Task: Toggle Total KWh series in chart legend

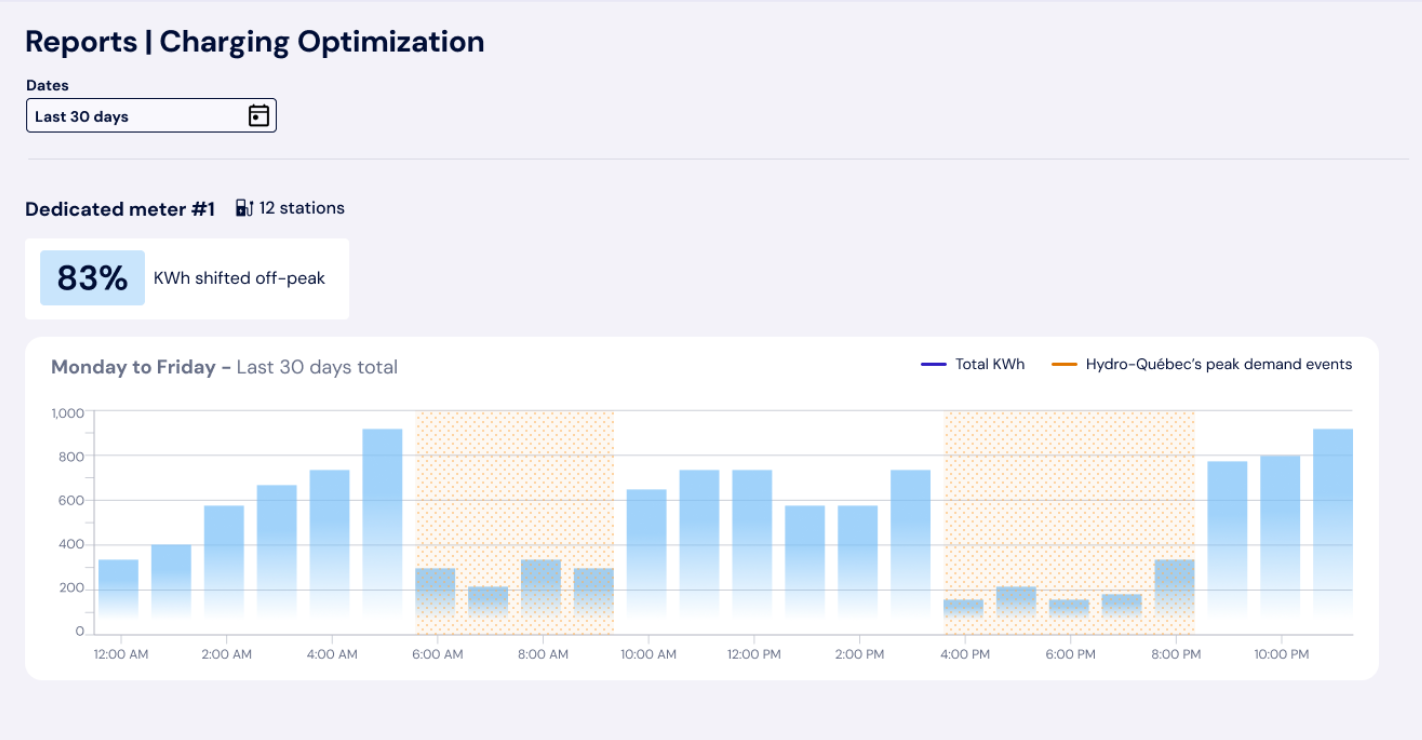Action: (x=989, y=365)
